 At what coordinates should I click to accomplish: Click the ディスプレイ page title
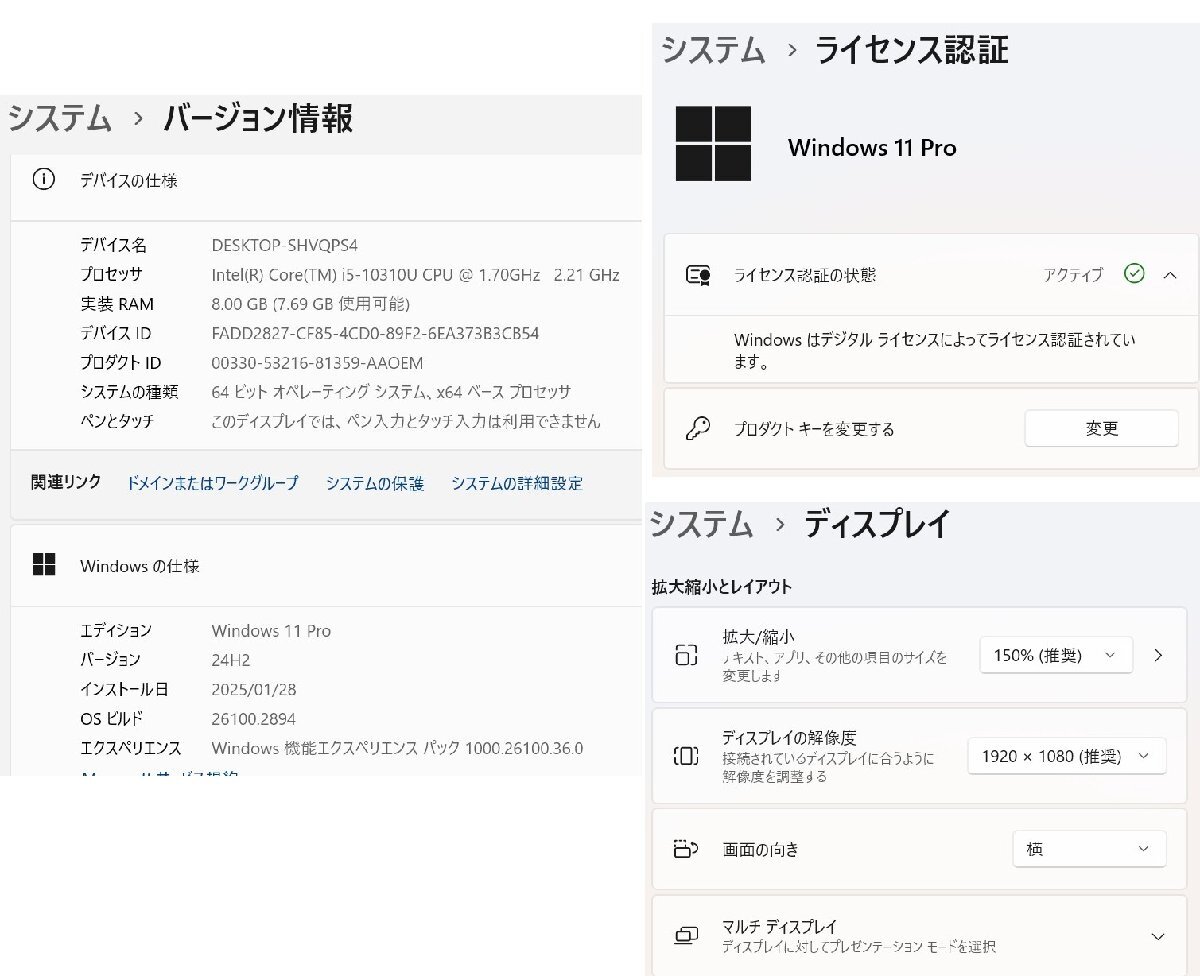[x=877, y=523]
